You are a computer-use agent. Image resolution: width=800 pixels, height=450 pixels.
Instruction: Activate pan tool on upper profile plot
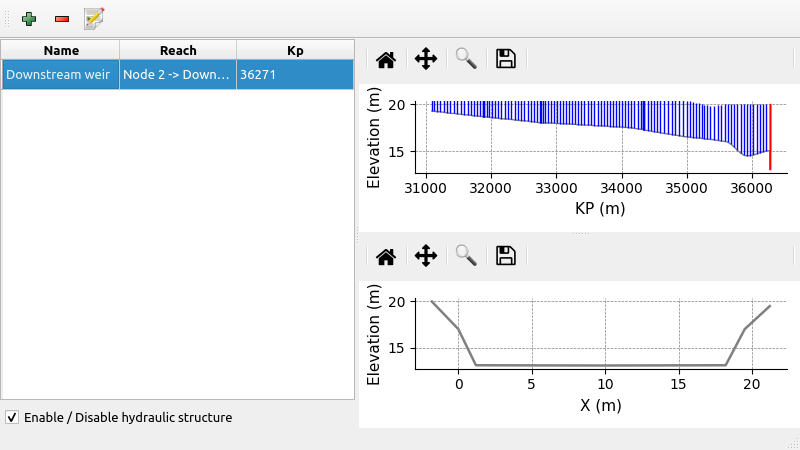[426, 59]
